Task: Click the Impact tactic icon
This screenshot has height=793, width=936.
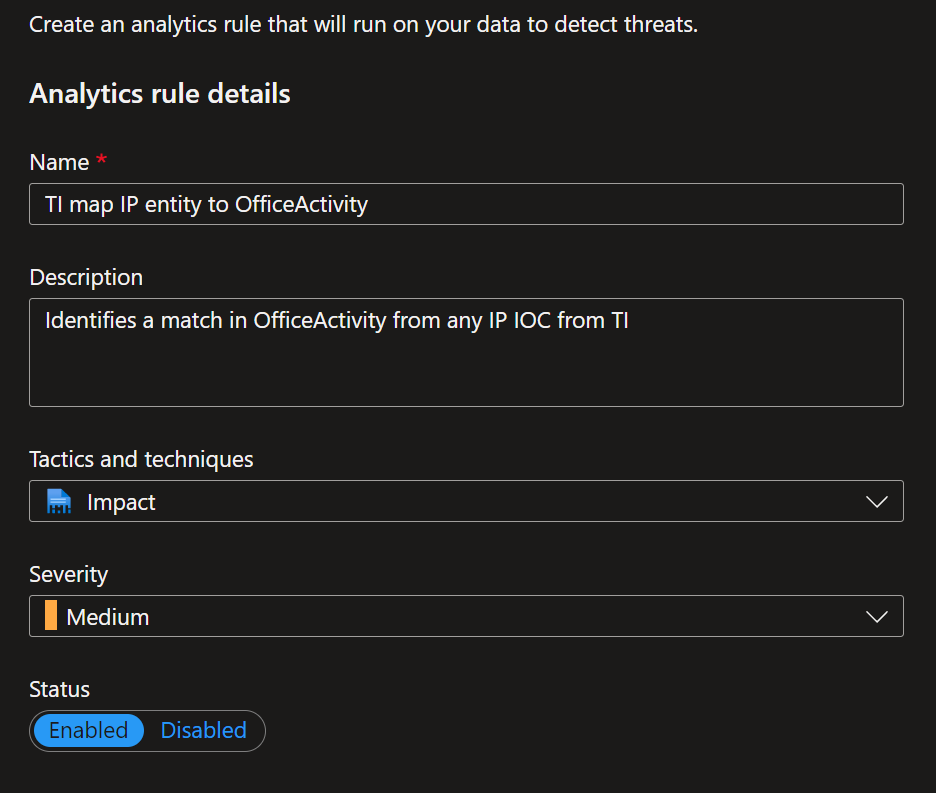Action: [x=58, y=502]
